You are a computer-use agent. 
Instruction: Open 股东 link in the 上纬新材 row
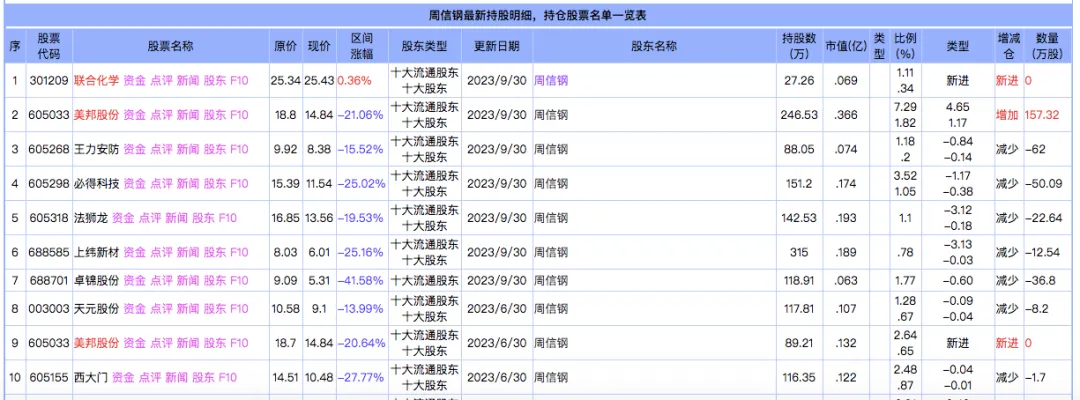(x=215, y=253)
